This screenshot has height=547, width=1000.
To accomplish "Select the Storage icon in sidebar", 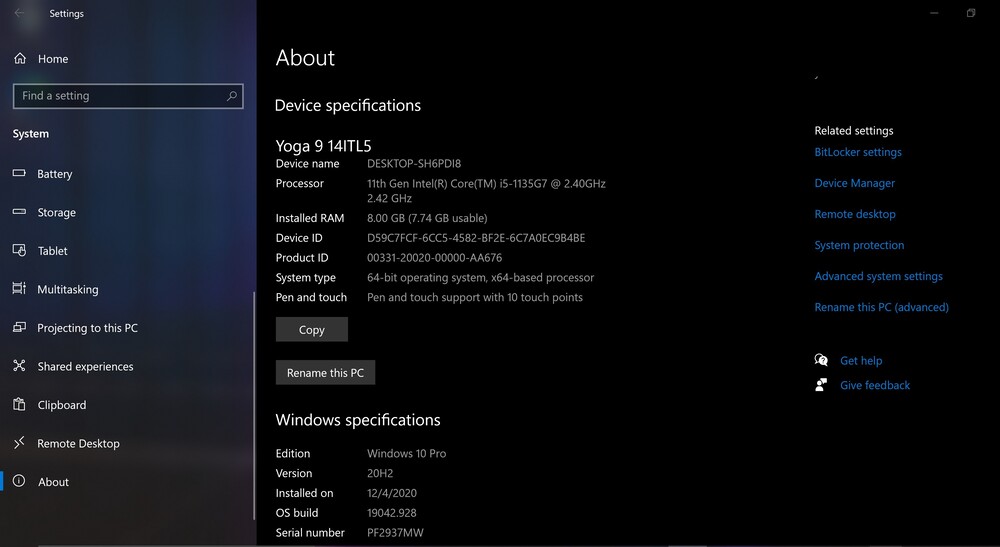I will 19,212.
